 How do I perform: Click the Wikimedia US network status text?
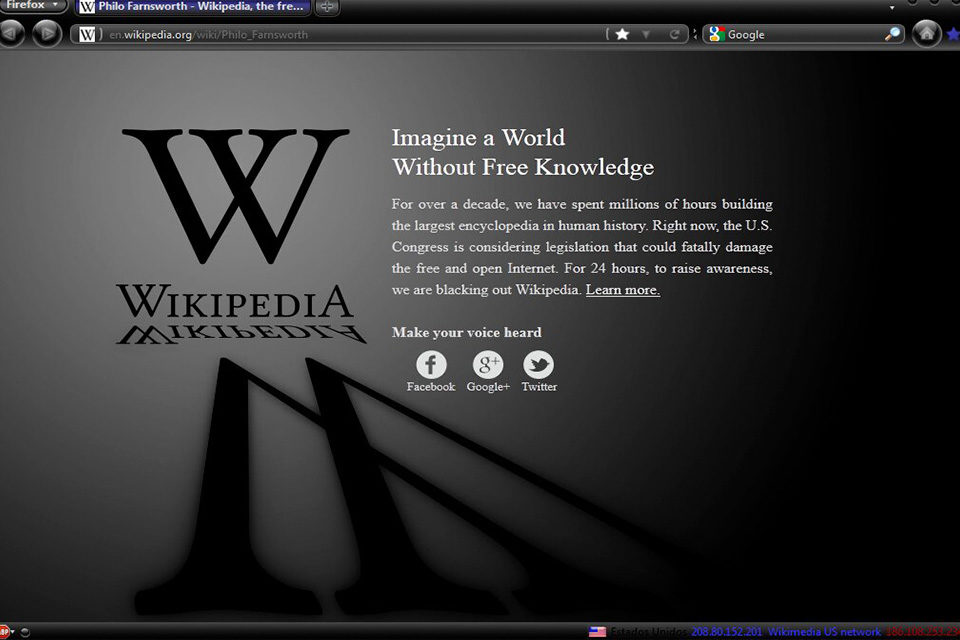pos(824,632)
